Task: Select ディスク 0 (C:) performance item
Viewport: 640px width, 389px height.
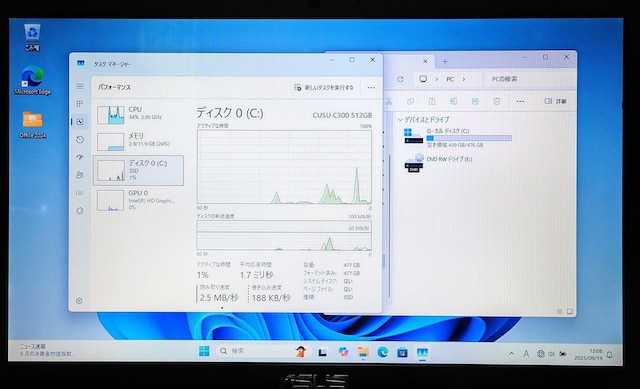Action: 138,170
